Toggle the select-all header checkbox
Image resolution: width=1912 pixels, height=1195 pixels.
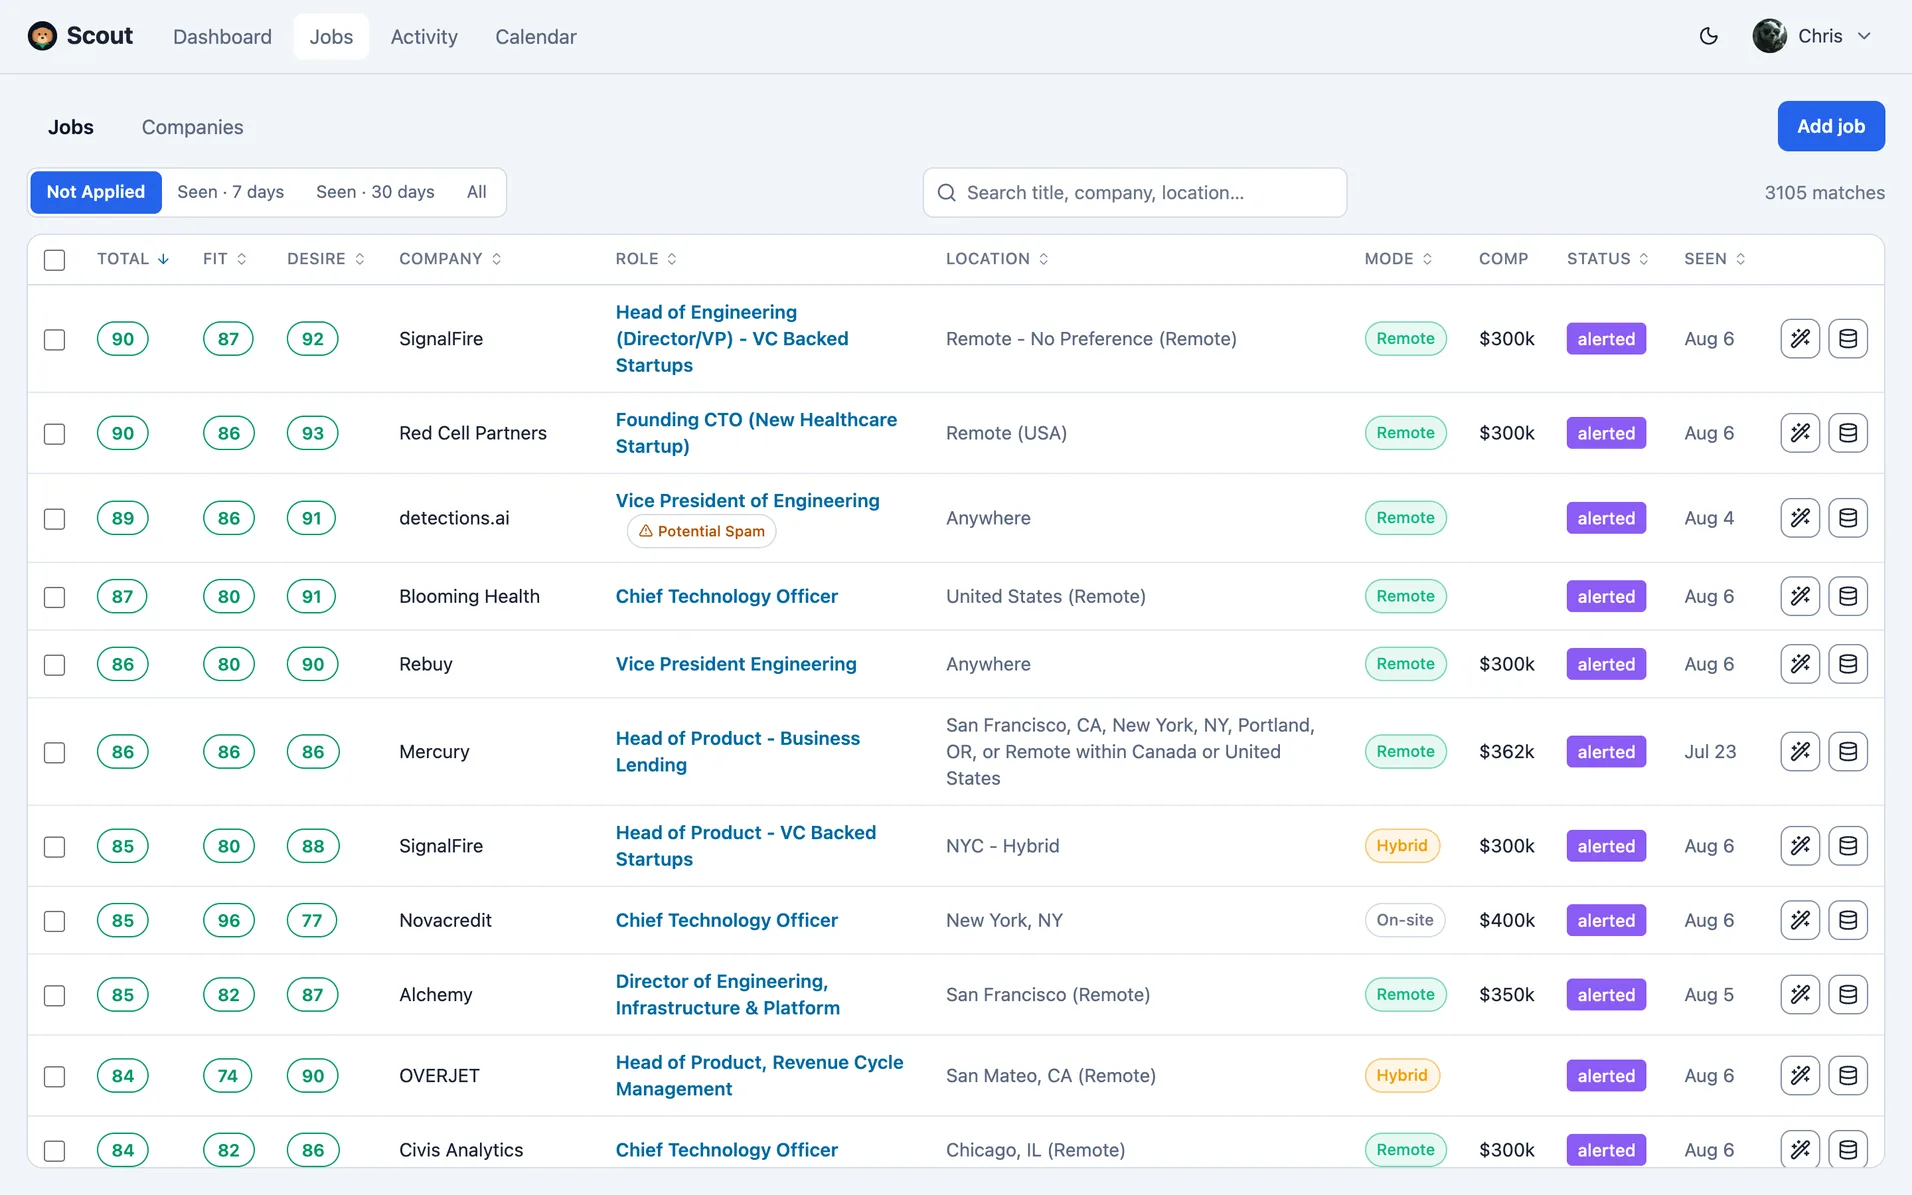point(55,260)
